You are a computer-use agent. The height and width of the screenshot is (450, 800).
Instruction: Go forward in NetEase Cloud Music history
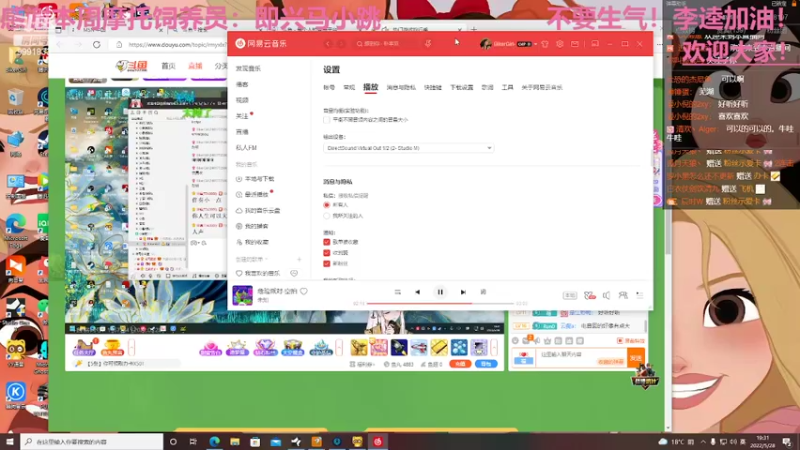click(341, 44)
